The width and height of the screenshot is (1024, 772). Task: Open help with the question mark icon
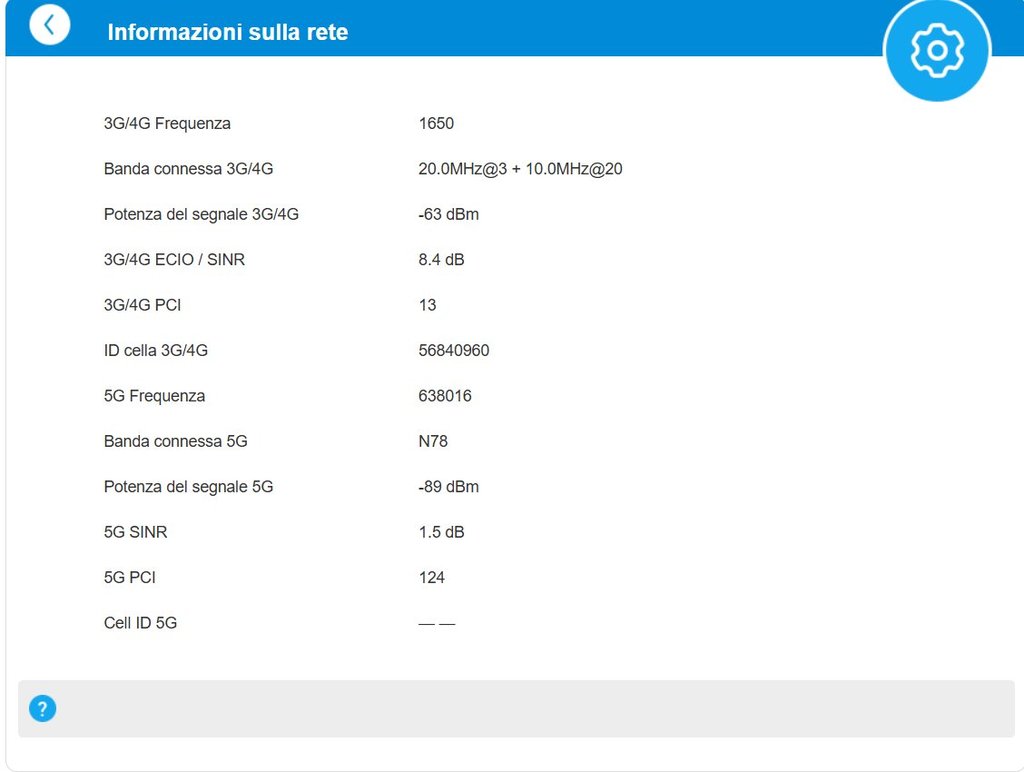[42, 709]
